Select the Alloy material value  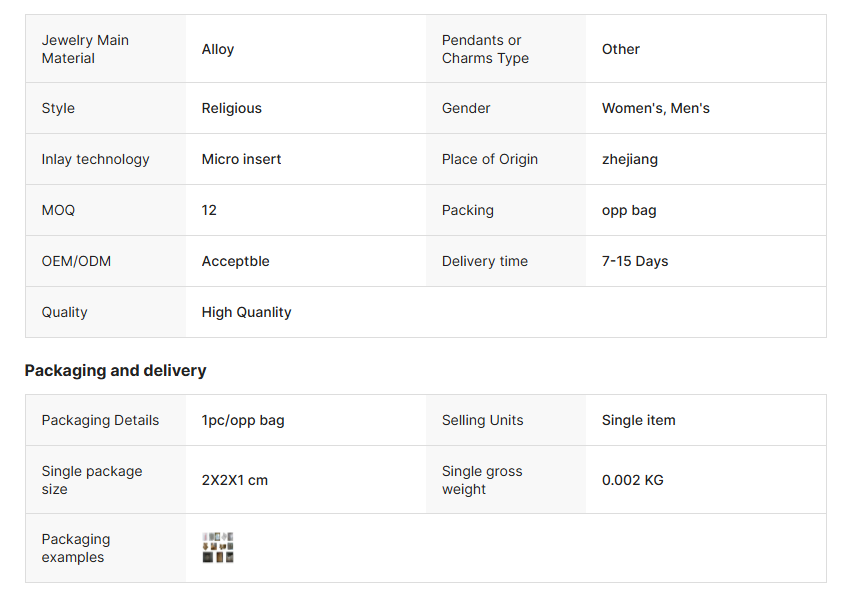tap(218, 49)
